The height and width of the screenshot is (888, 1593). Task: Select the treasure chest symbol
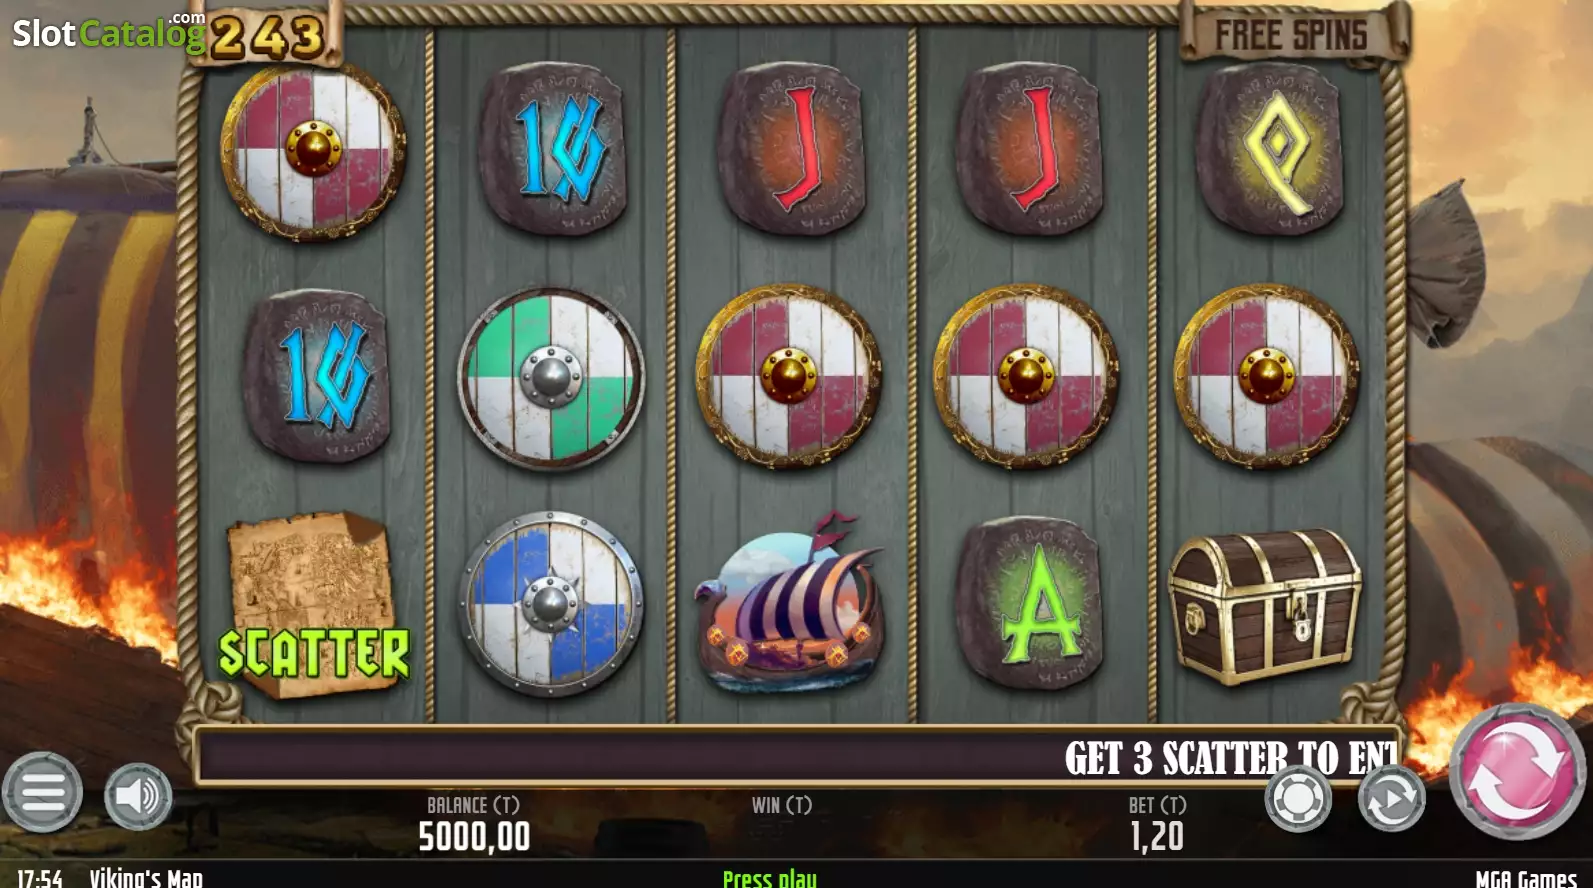coord(1265,605)
